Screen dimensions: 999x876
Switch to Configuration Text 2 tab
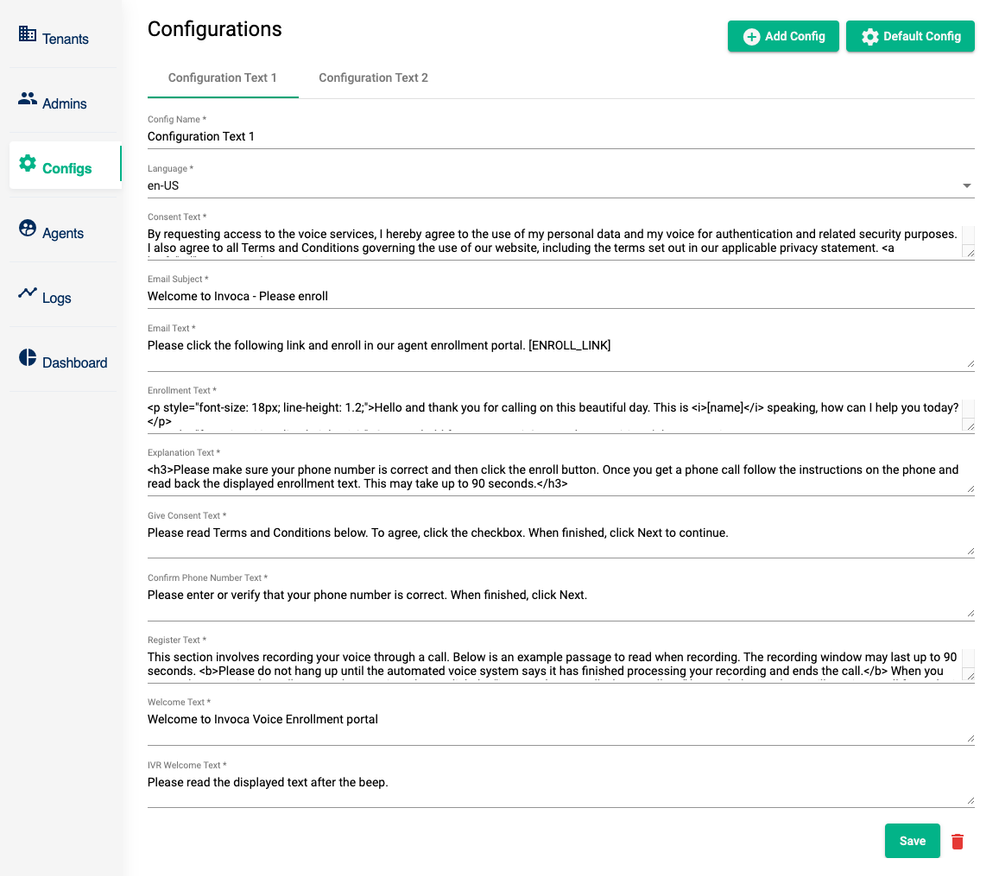[x=373, y=78]
